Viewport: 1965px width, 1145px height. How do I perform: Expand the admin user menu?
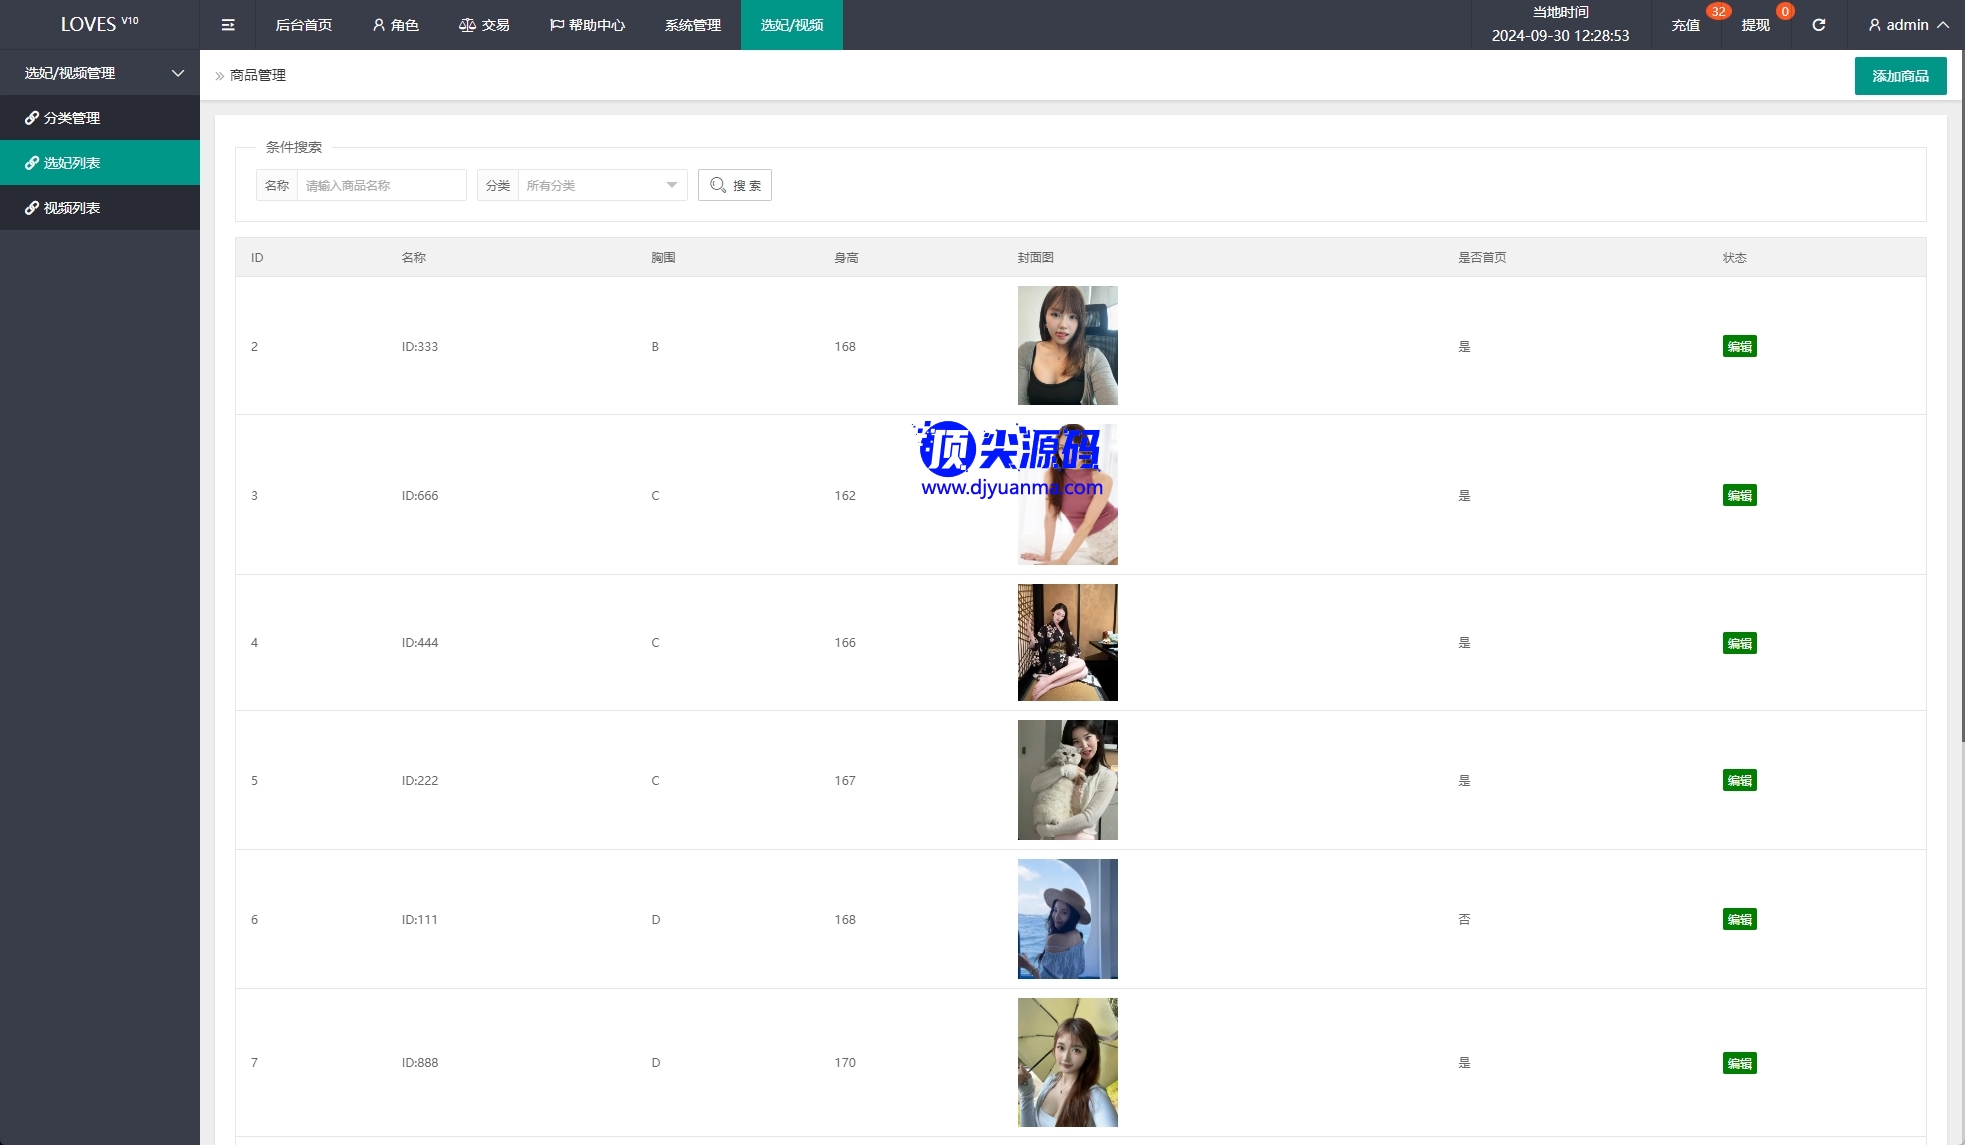coord(1908,25)
